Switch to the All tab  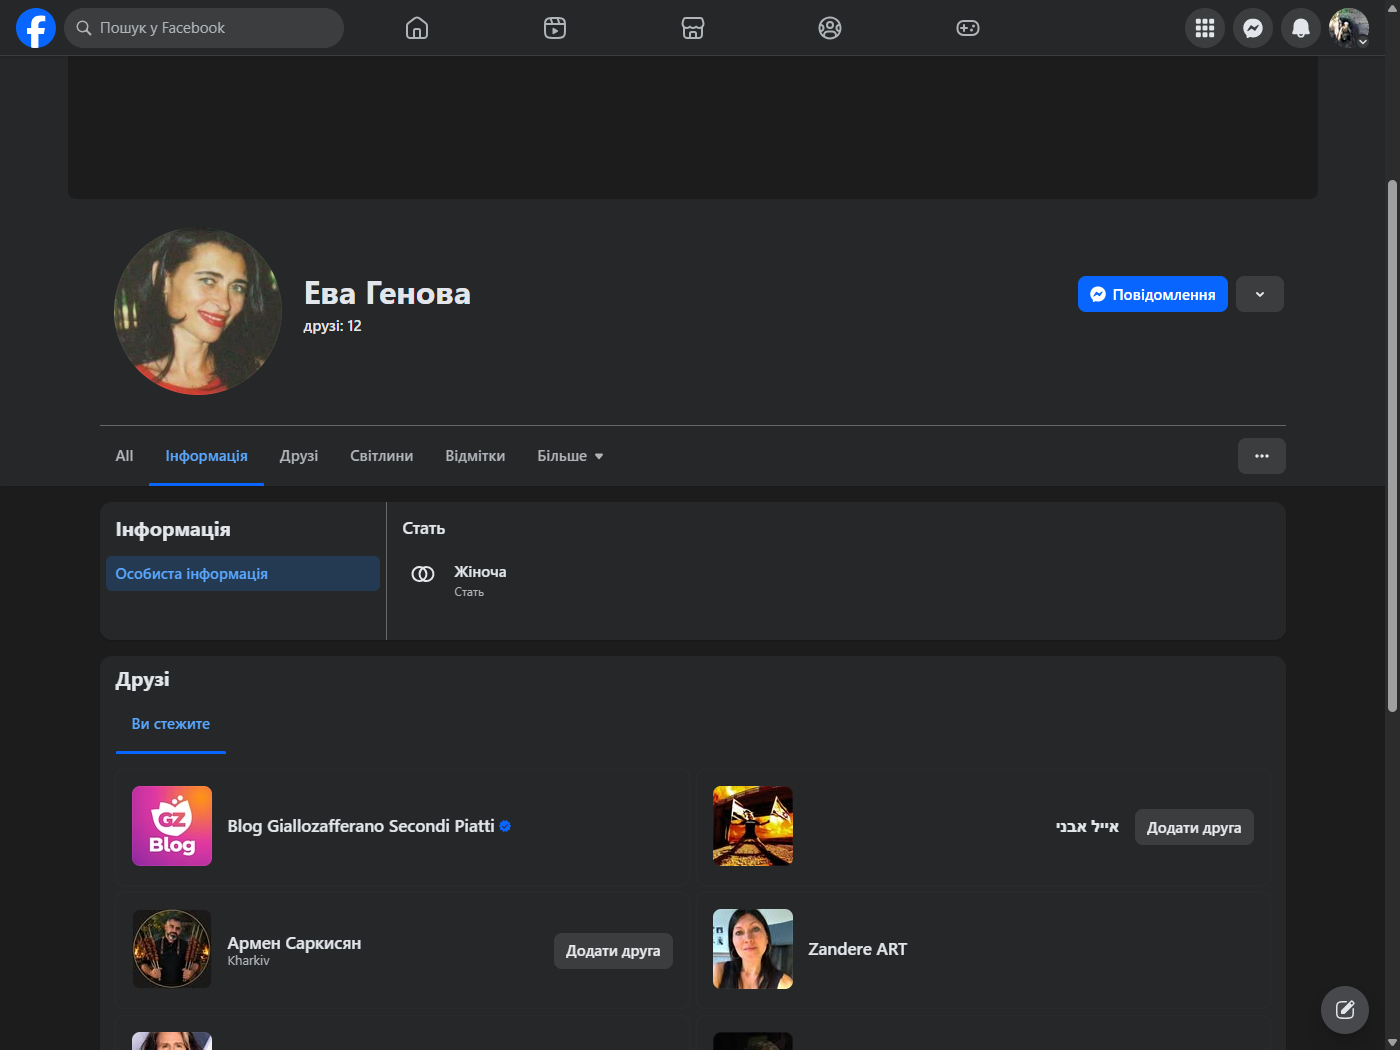[x=124, y=456]
